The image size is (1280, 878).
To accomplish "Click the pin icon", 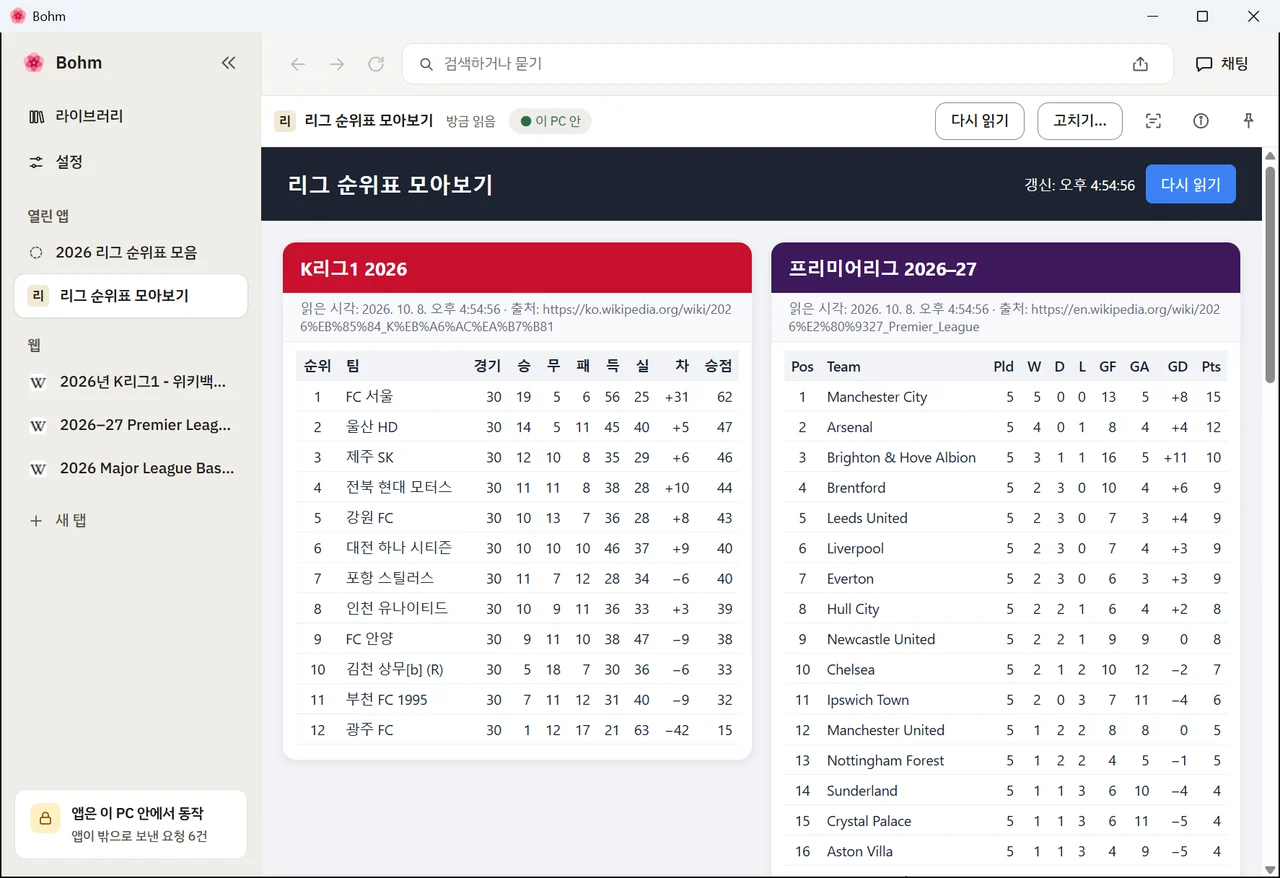I will pyautogui.click(x=1248, y=121).
